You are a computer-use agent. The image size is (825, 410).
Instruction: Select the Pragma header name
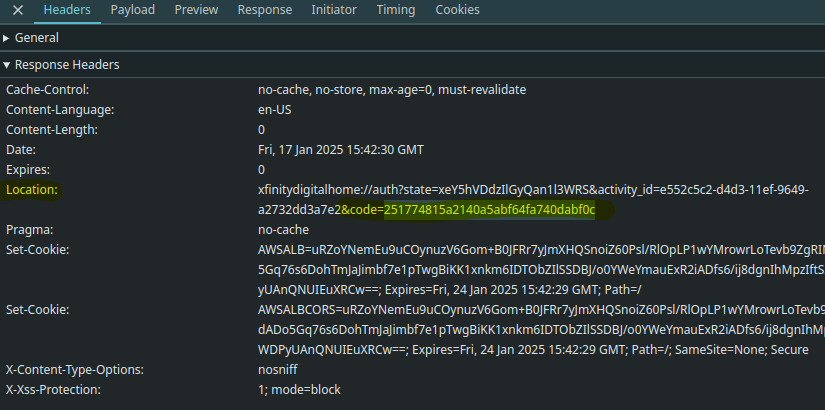point(29,230)
